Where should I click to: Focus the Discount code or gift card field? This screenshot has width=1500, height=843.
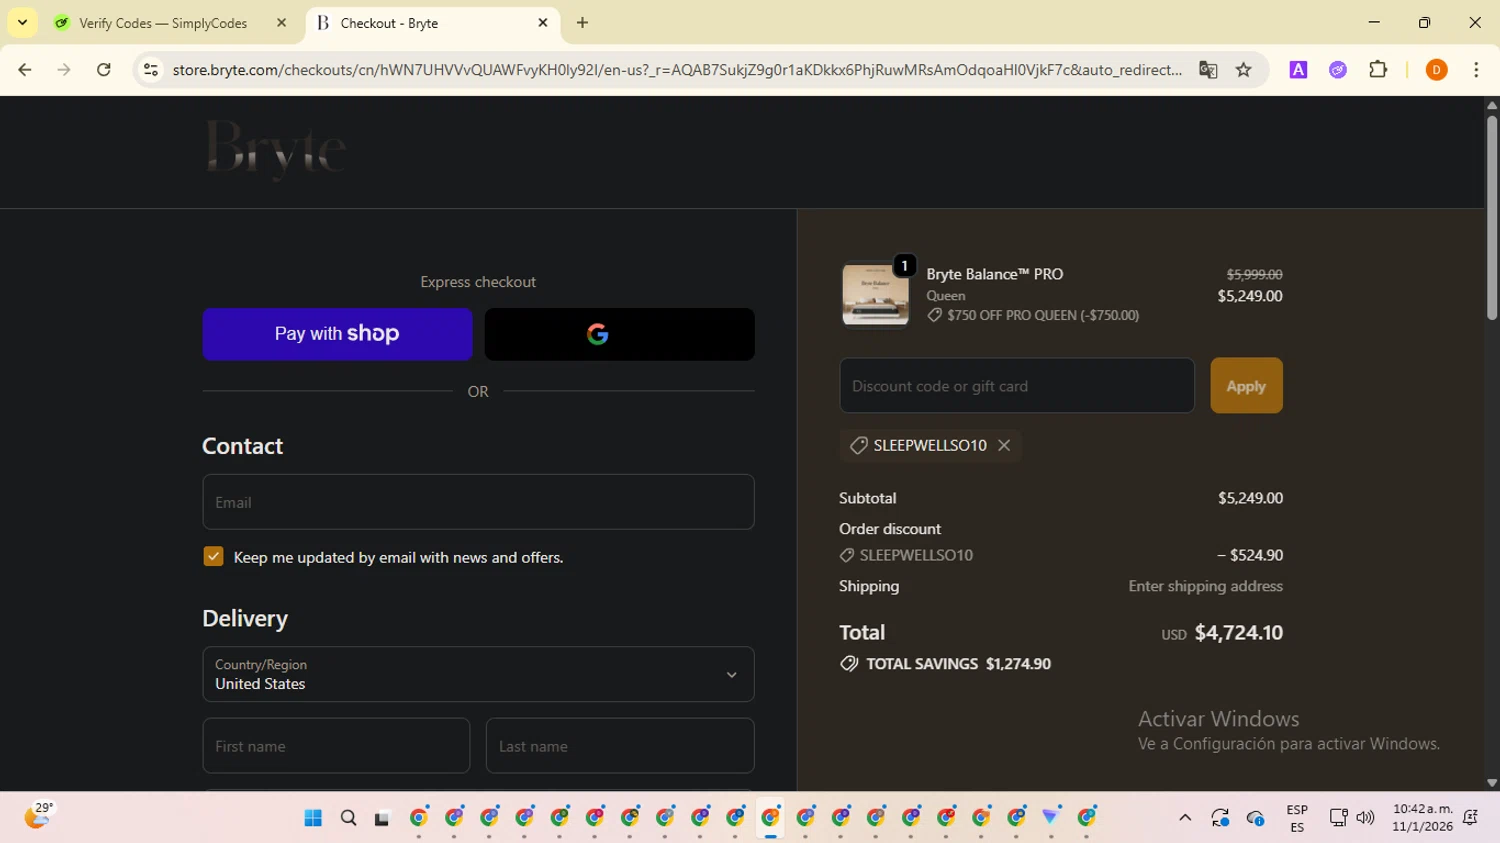pyautogui.click(x=1017, y=386)
